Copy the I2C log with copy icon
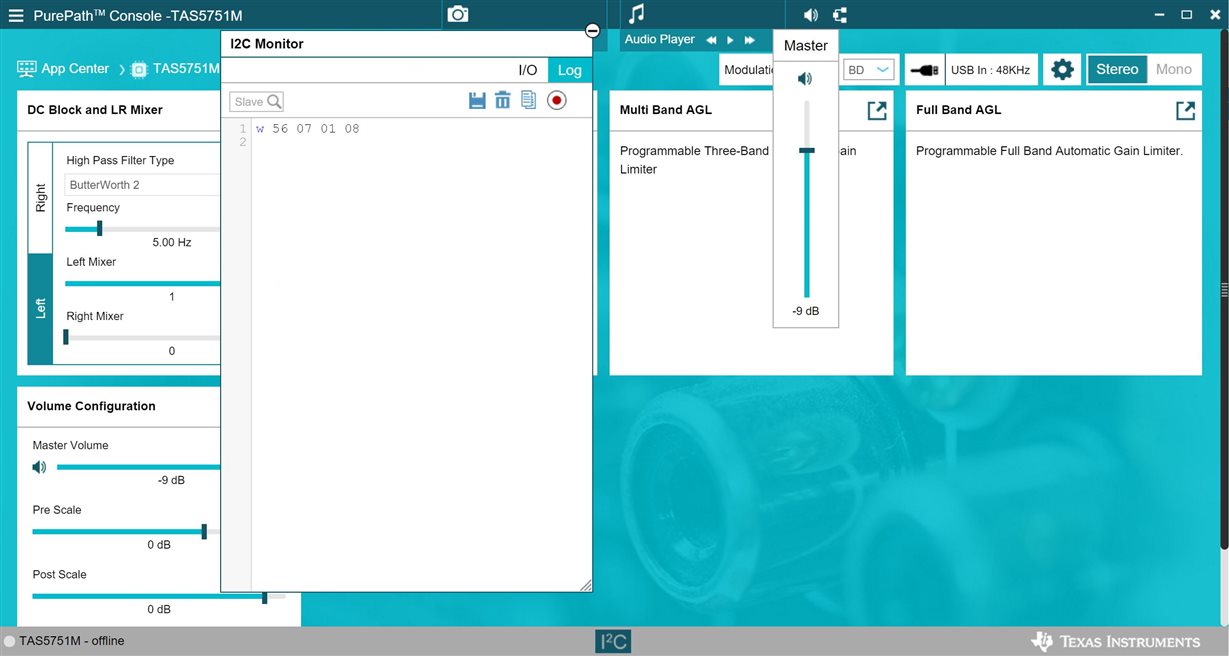The width and height of the screenshot is (1229, 656). pyautogui.click(x=528, y=100)
